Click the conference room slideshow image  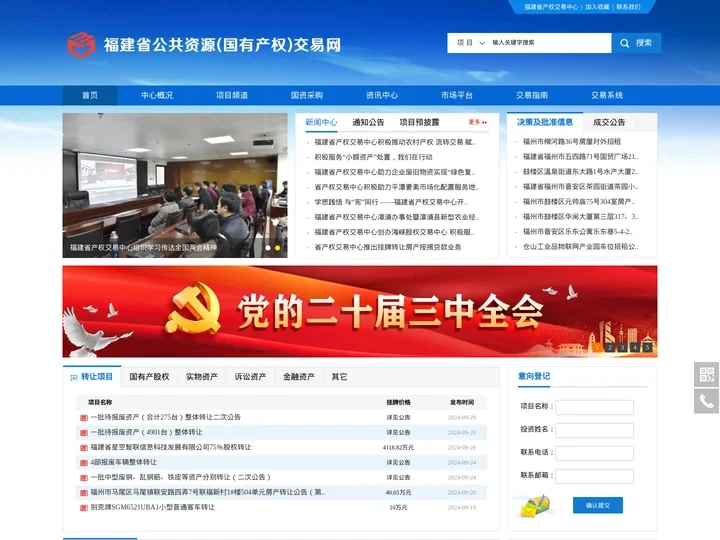pos(175,185)
